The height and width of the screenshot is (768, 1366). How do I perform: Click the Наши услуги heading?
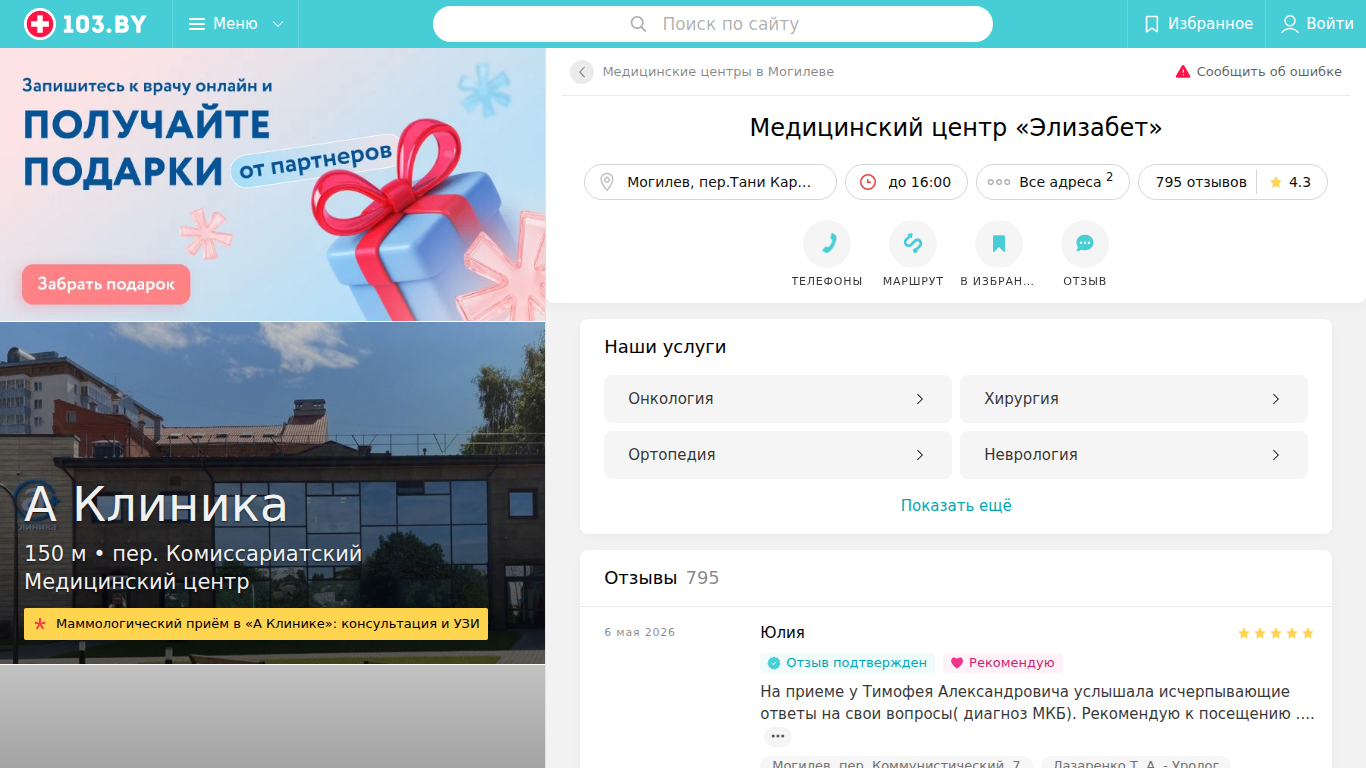(x=665, y=347)
